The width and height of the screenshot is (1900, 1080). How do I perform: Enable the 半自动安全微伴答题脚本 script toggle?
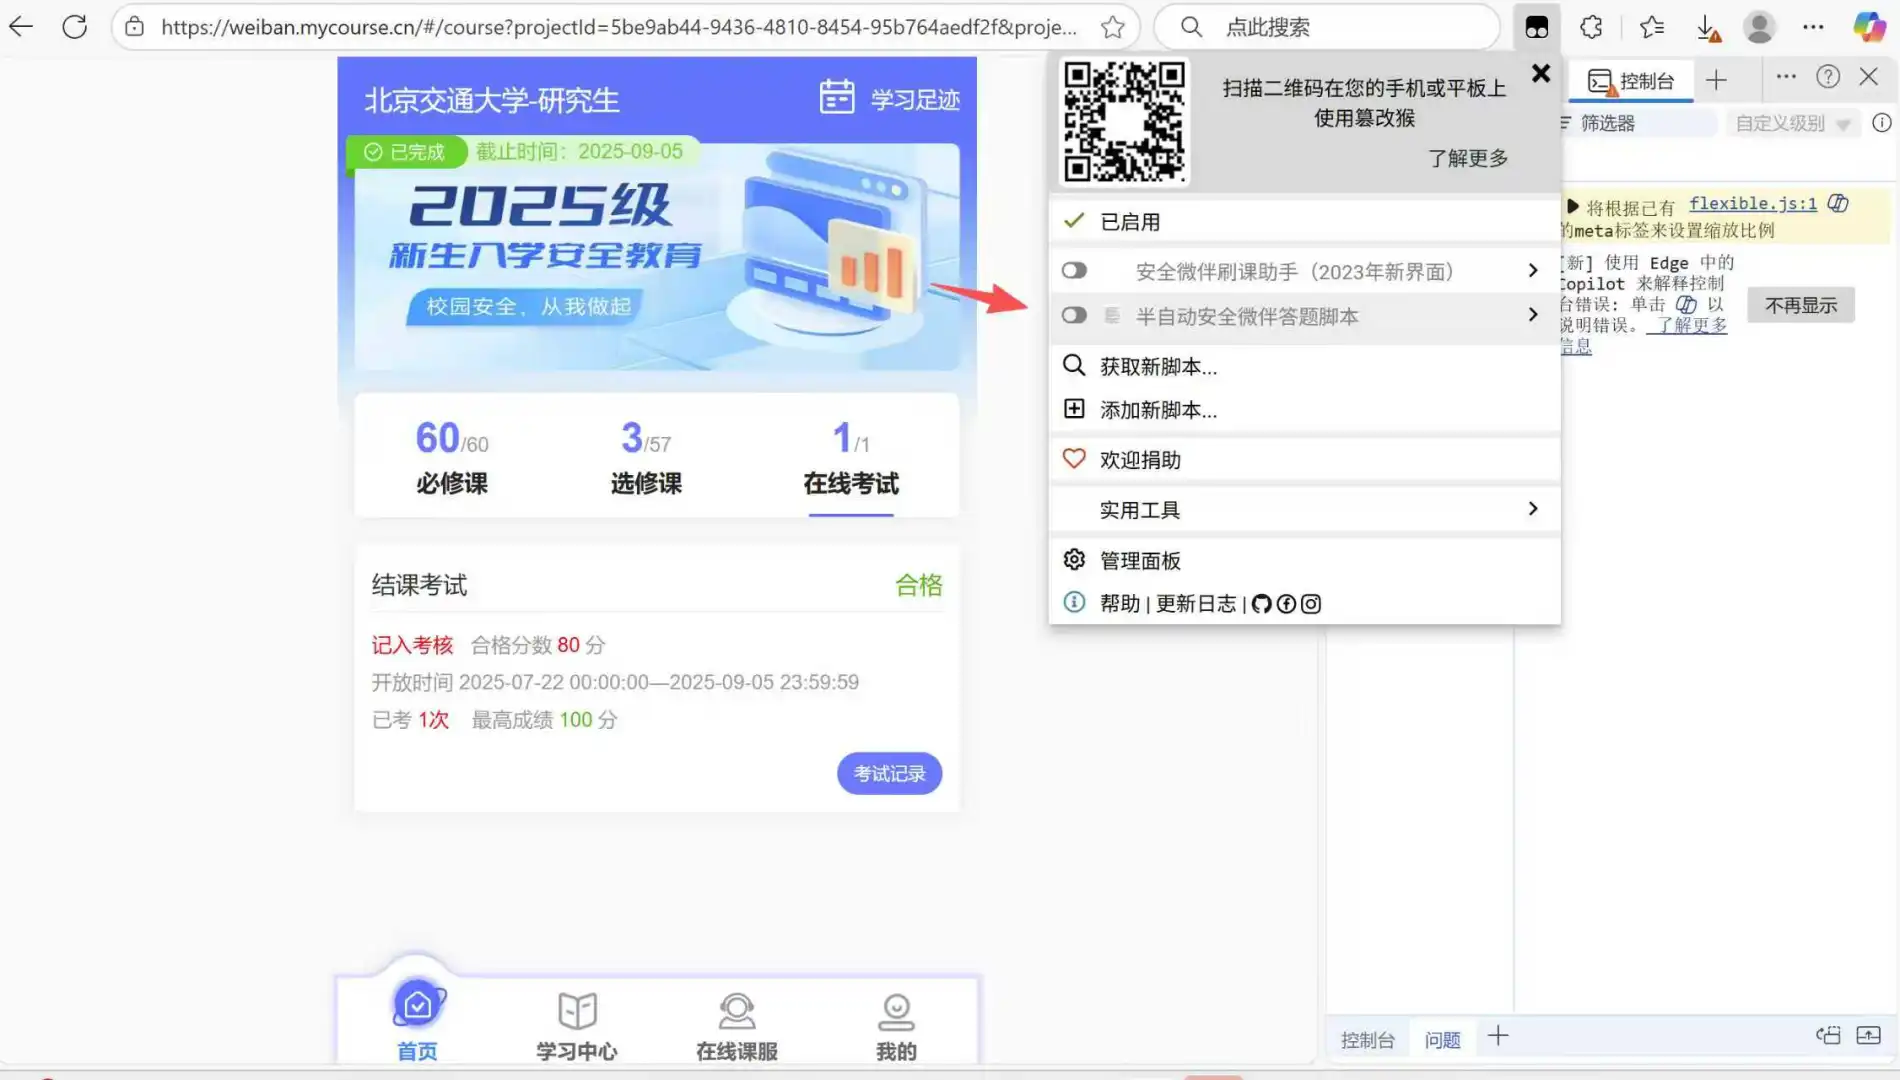coord(1073,316)
